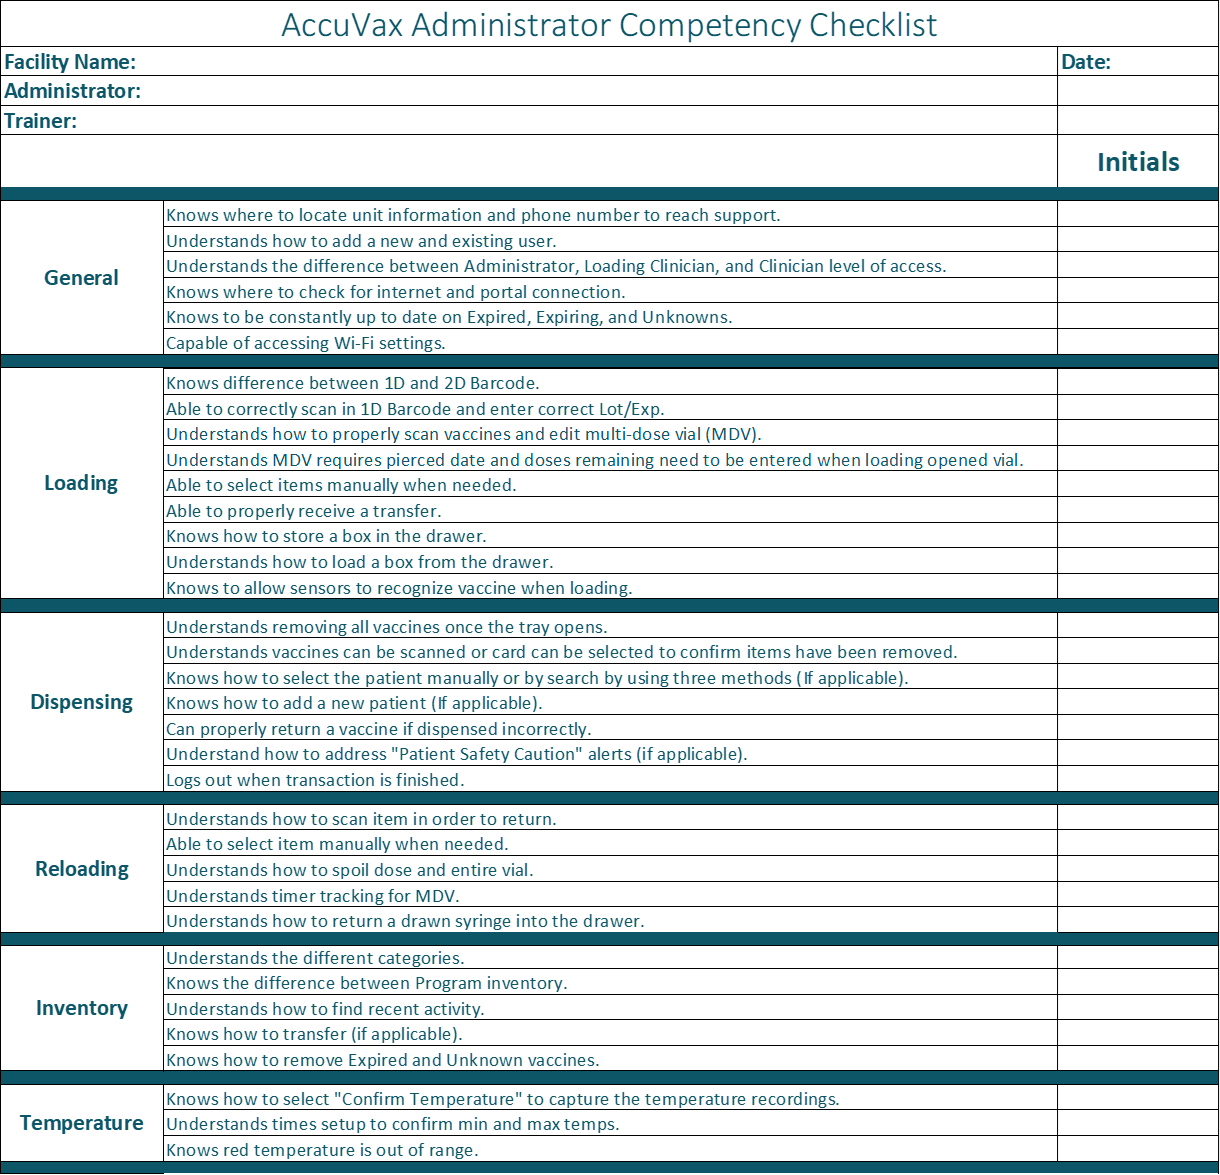Screen dimensions: 1220x1175
Task: Click 'spoil dose and entire vial' row
Action: 610,869
